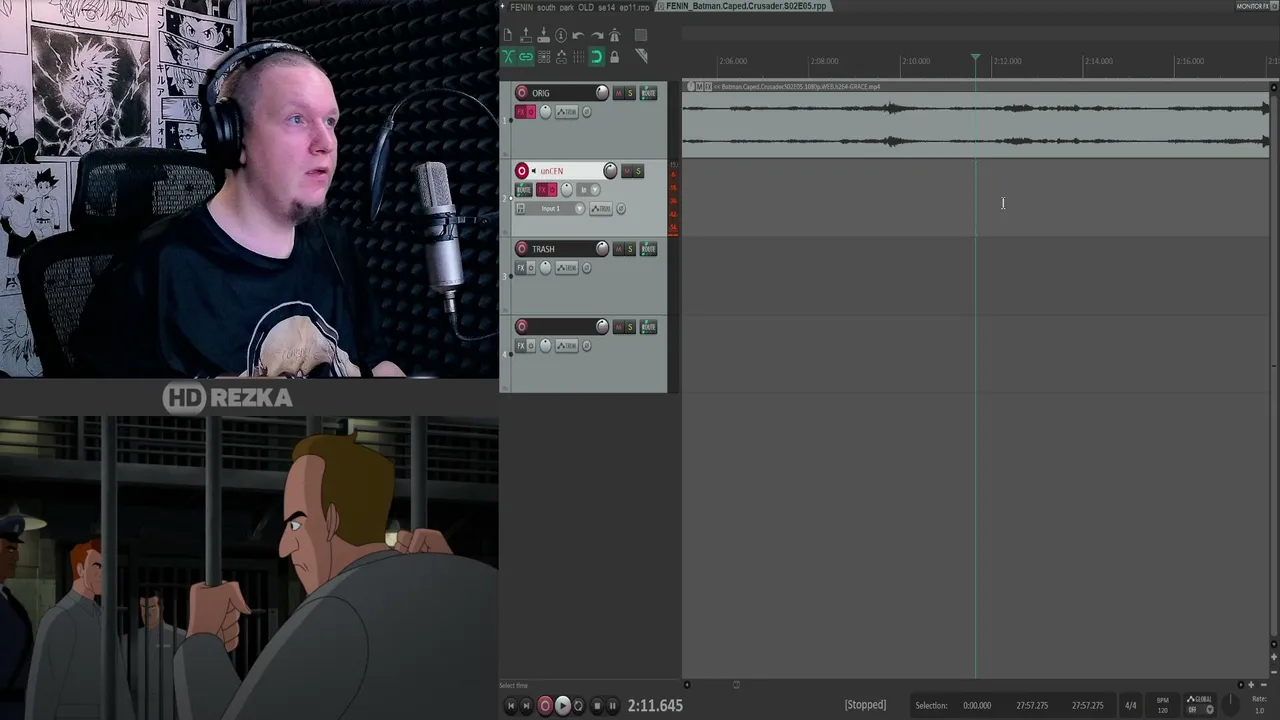This screenshot has height=720, width=1280.
Task: Mute the ORIG track
Action: click(x=619, y=93)
